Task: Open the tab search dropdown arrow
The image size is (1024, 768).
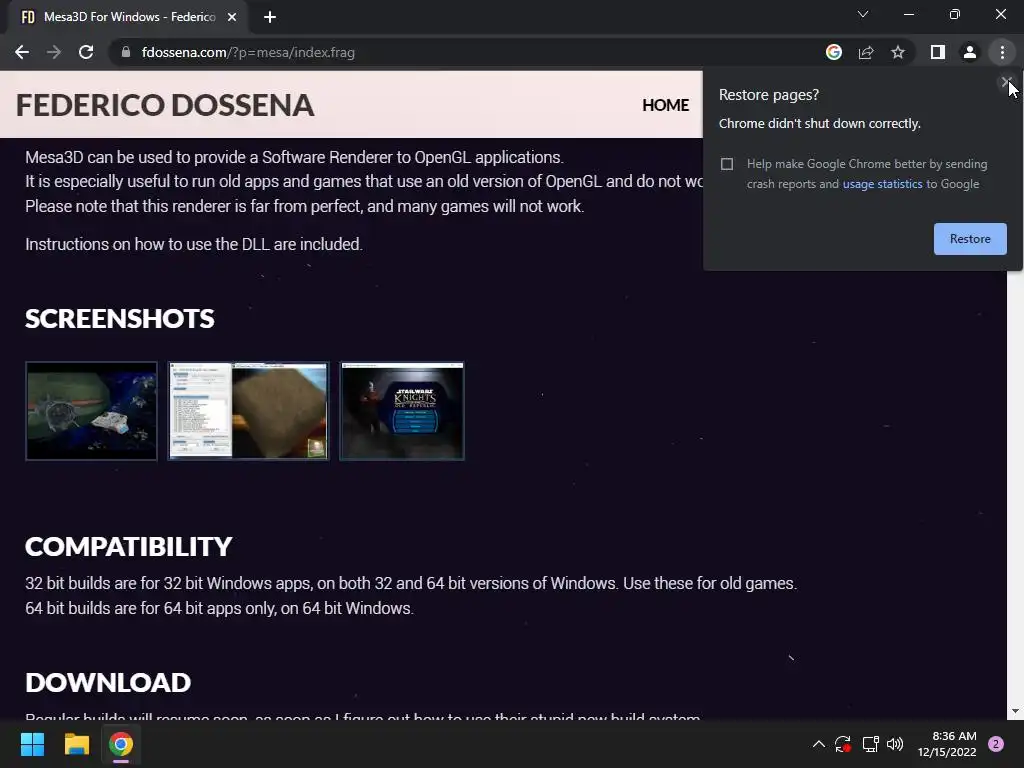Action: pos(863,14)
